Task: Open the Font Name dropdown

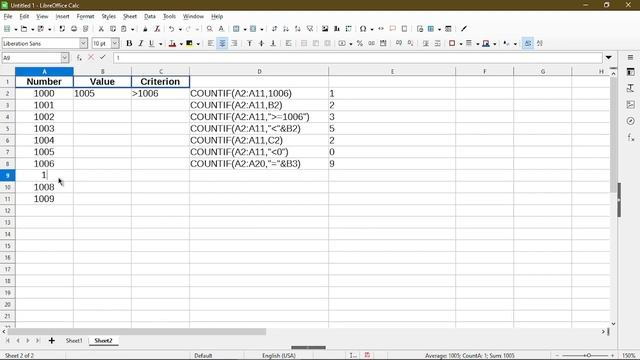Action: [x=83, y=43]
